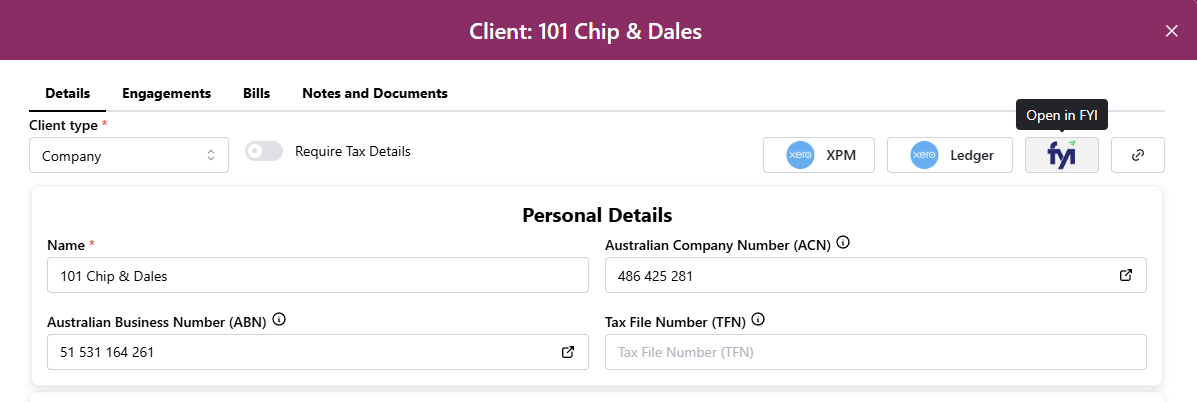The image size is (1197, 402).
Task: Click the Name input field
Action: [x=317, y=275]
